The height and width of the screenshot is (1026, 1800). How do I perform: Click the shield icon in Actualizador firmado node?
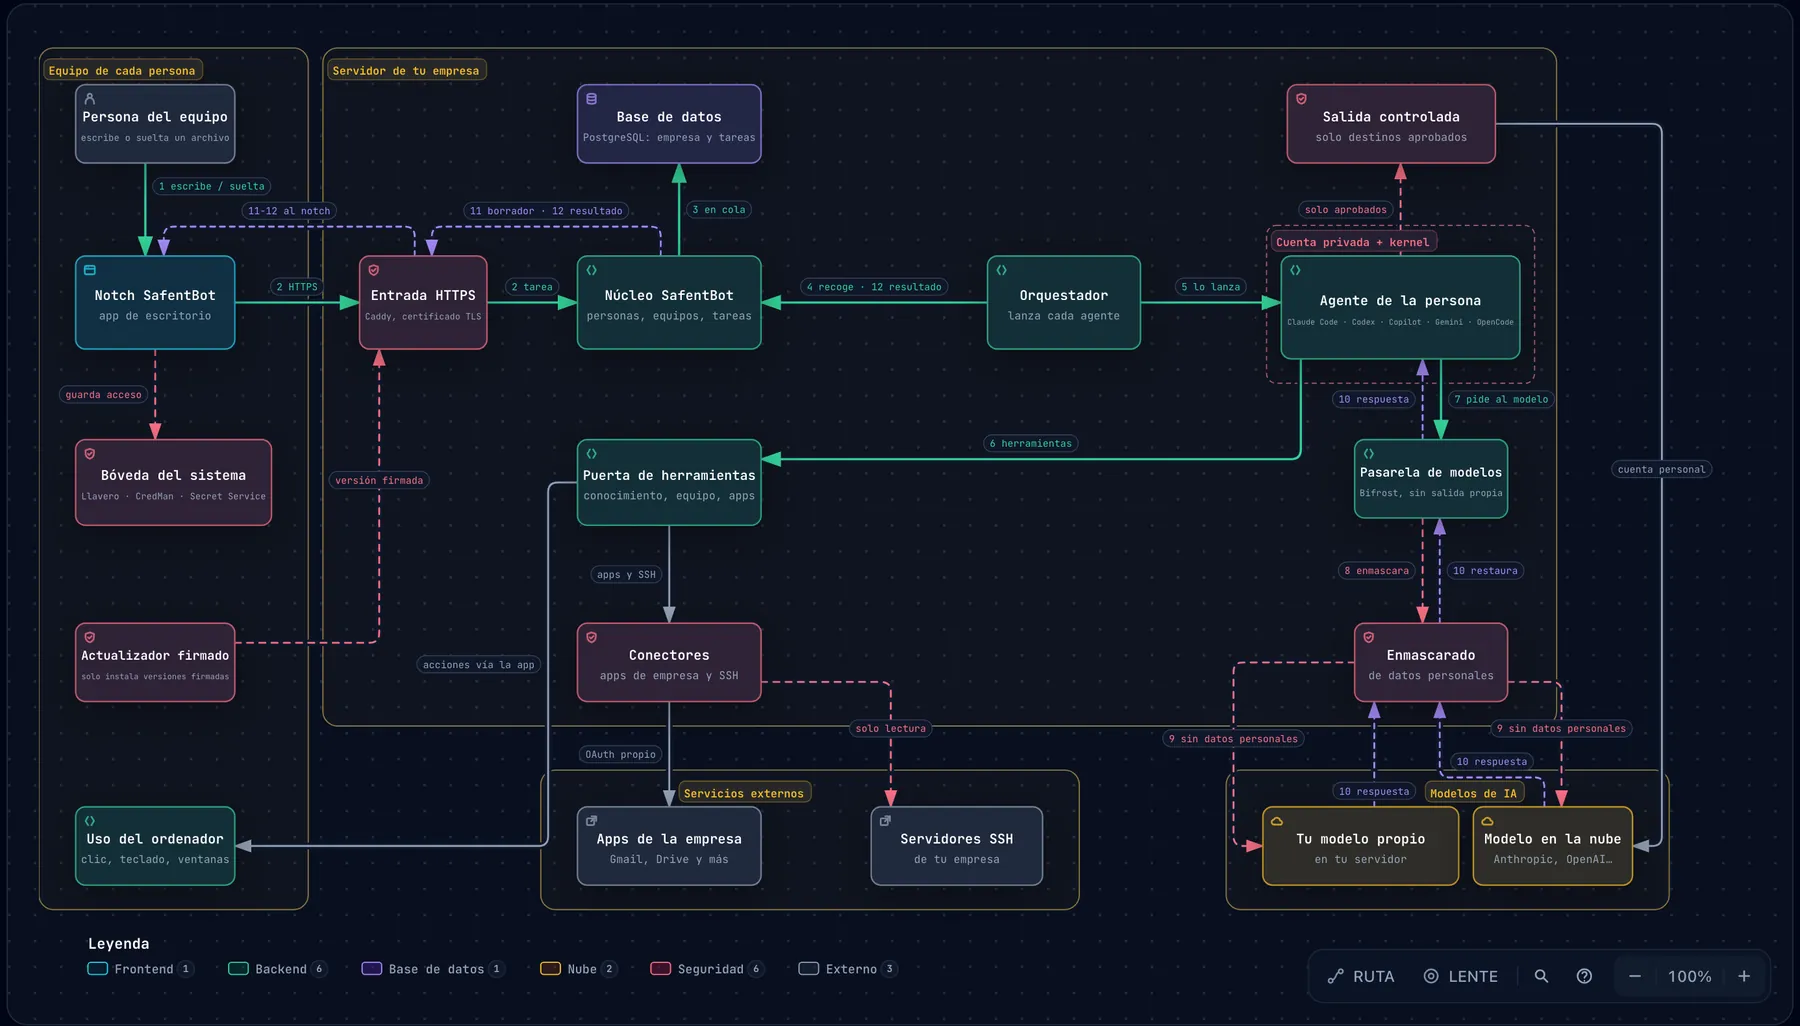pos(90,637)
